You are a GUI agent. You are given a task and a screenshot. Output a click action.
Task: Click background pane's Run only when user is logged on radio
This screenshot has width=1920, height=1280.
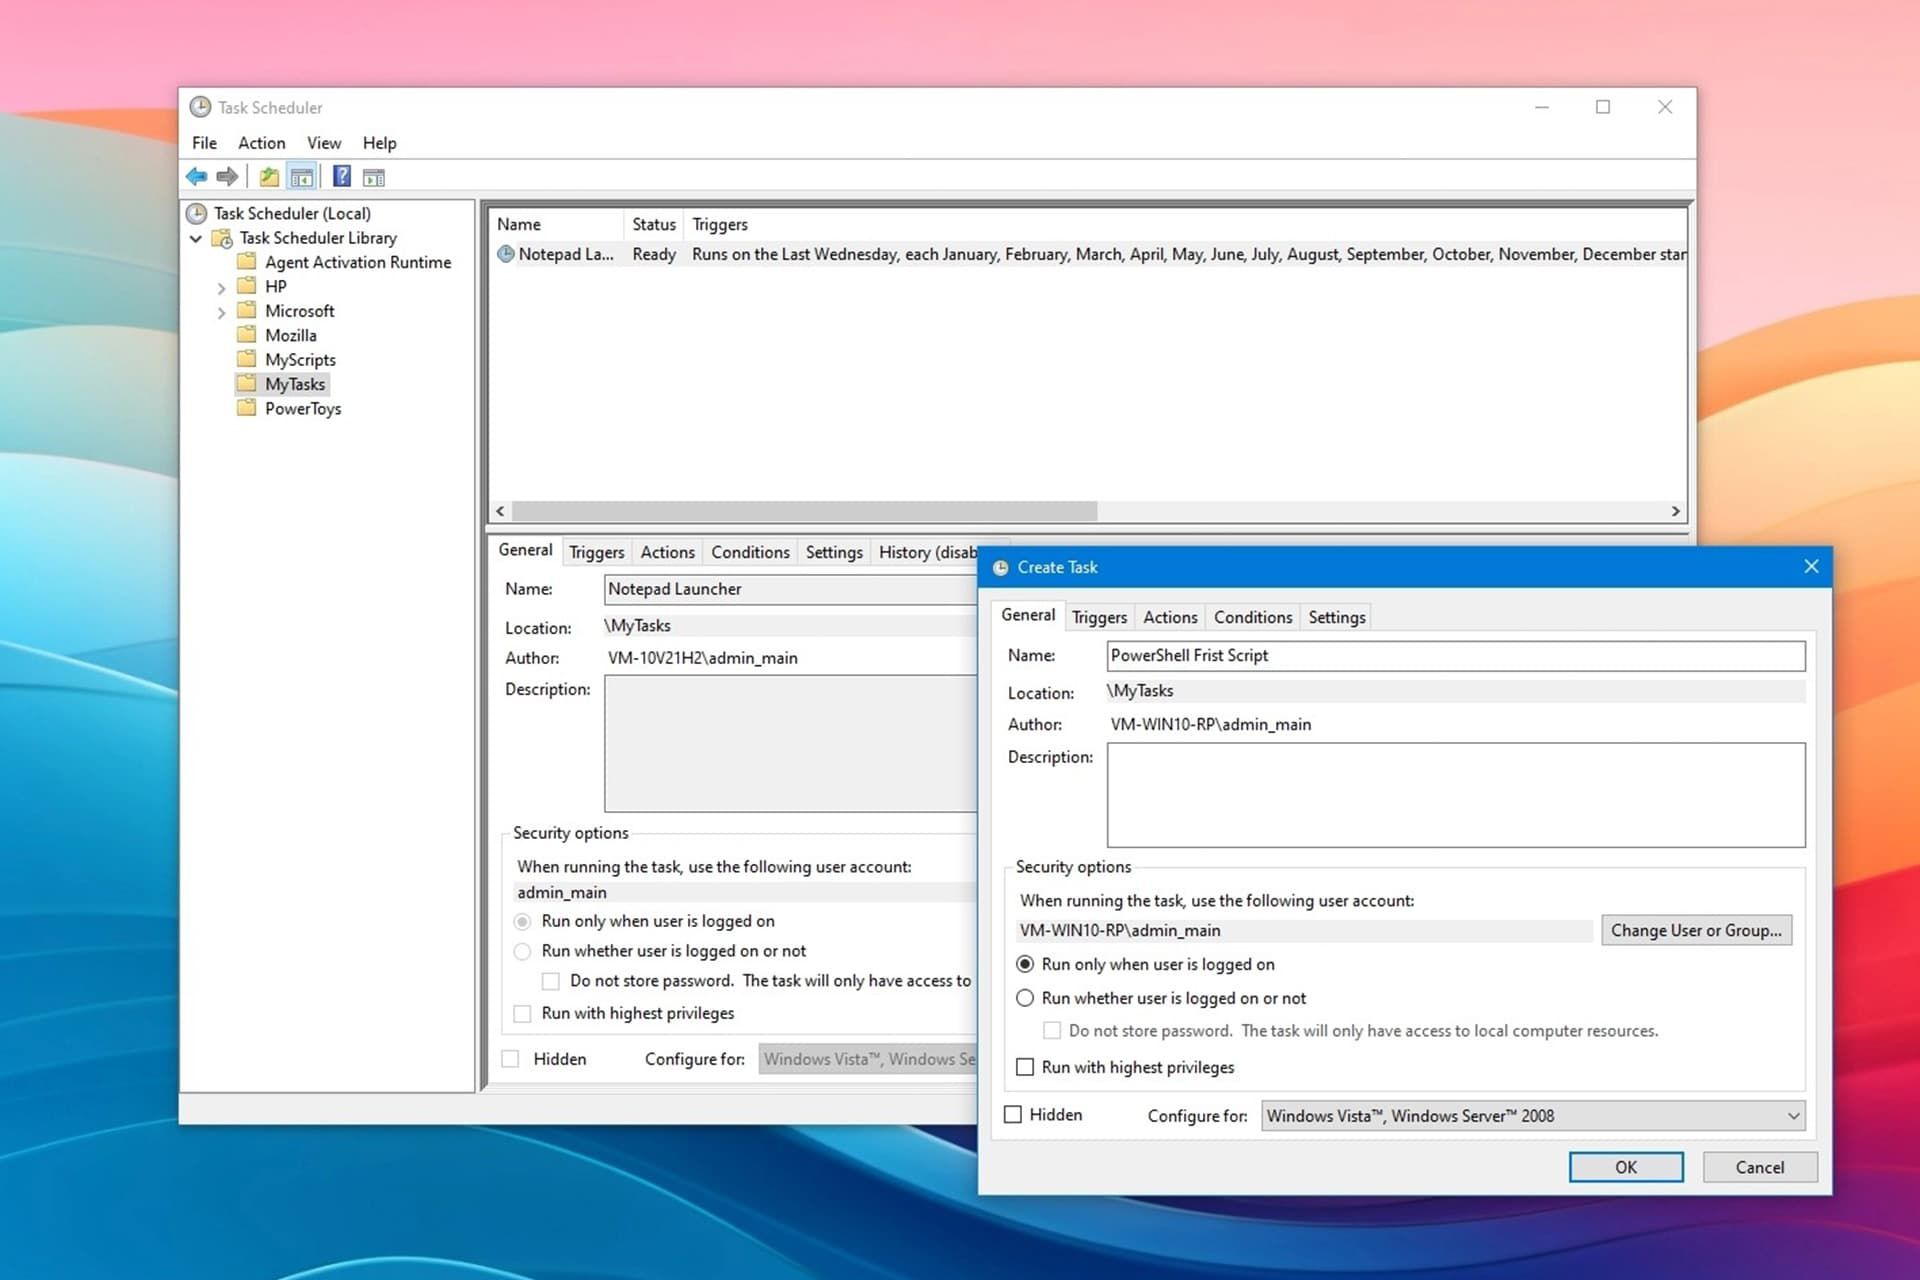click(522, 921)
